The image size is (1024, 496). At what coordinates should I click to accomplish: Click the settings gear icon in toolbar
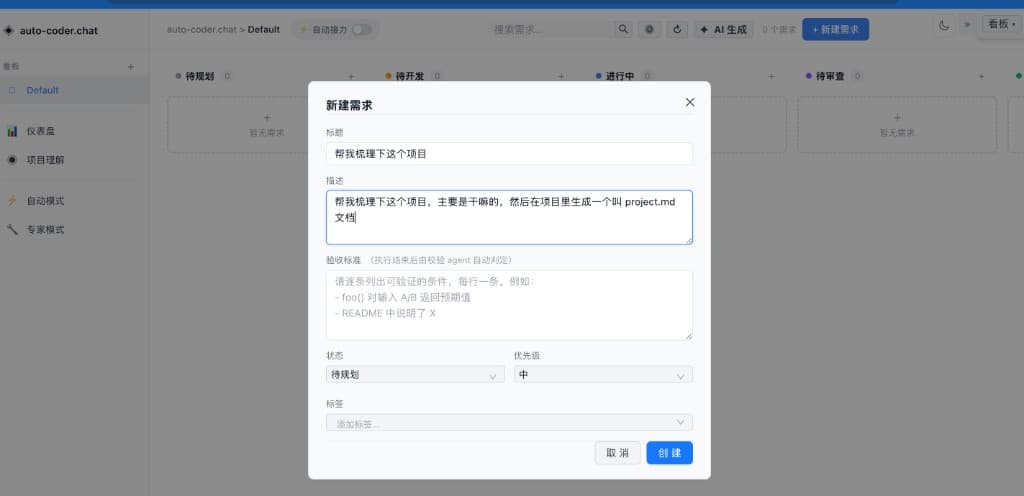click(649, 29)
